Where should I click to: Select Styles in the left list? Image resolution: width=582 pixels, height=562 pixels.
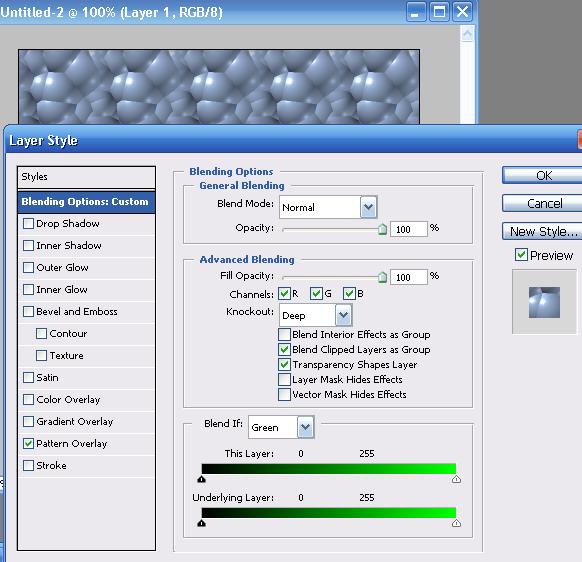(x=86, y=177)
